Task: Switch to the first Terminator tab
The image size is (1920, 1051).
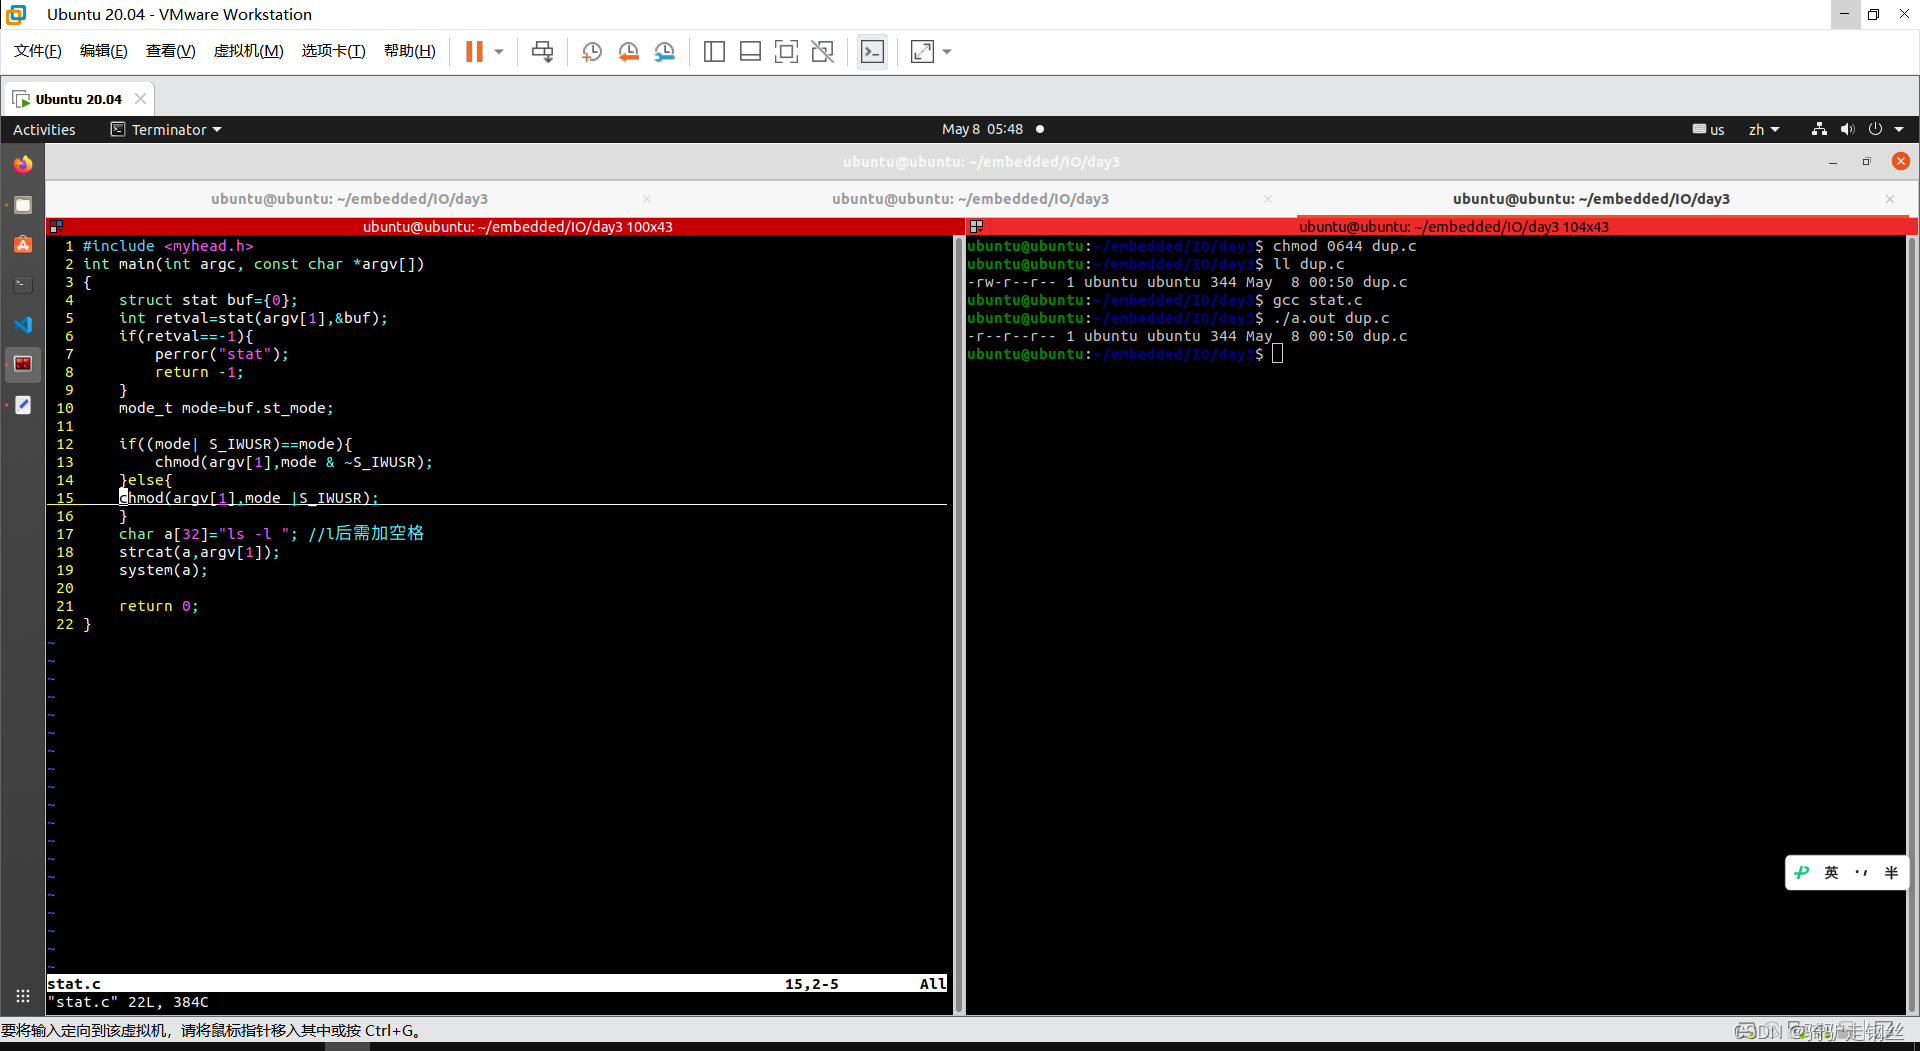Action: 349,199
